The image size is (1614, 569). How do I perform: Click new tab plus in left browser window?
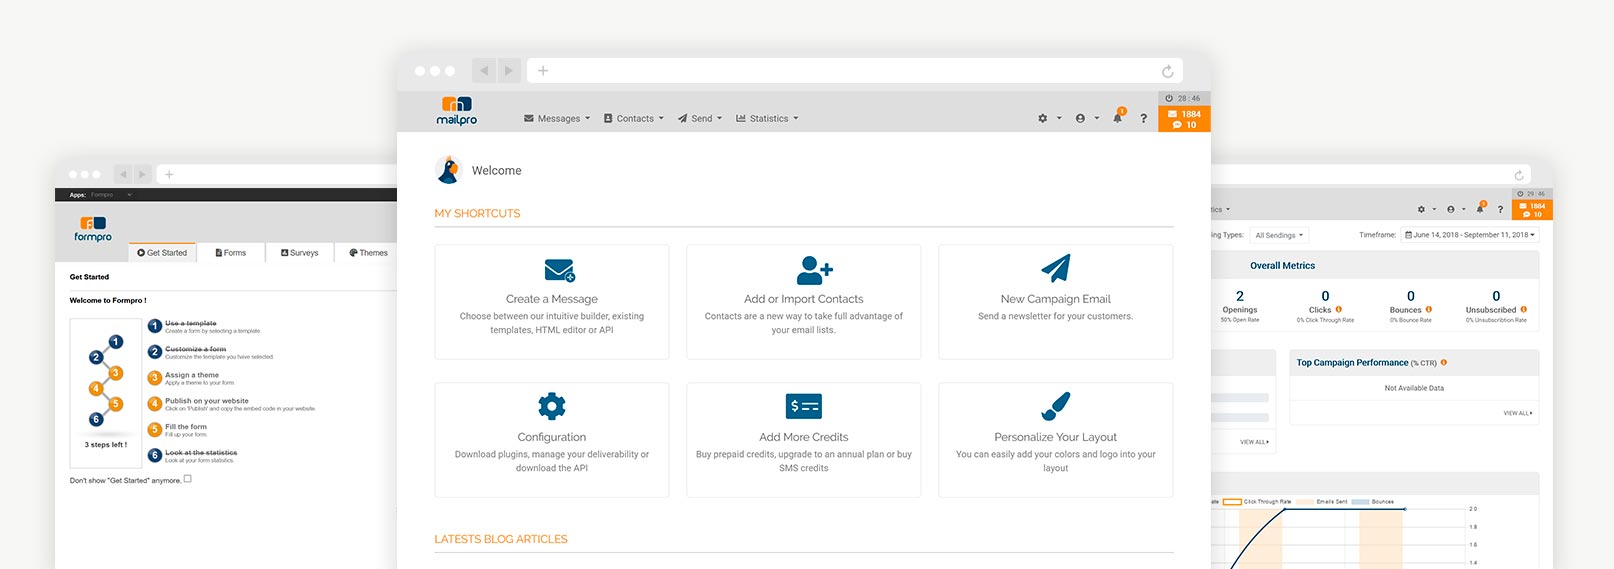[x=169, y=174]
